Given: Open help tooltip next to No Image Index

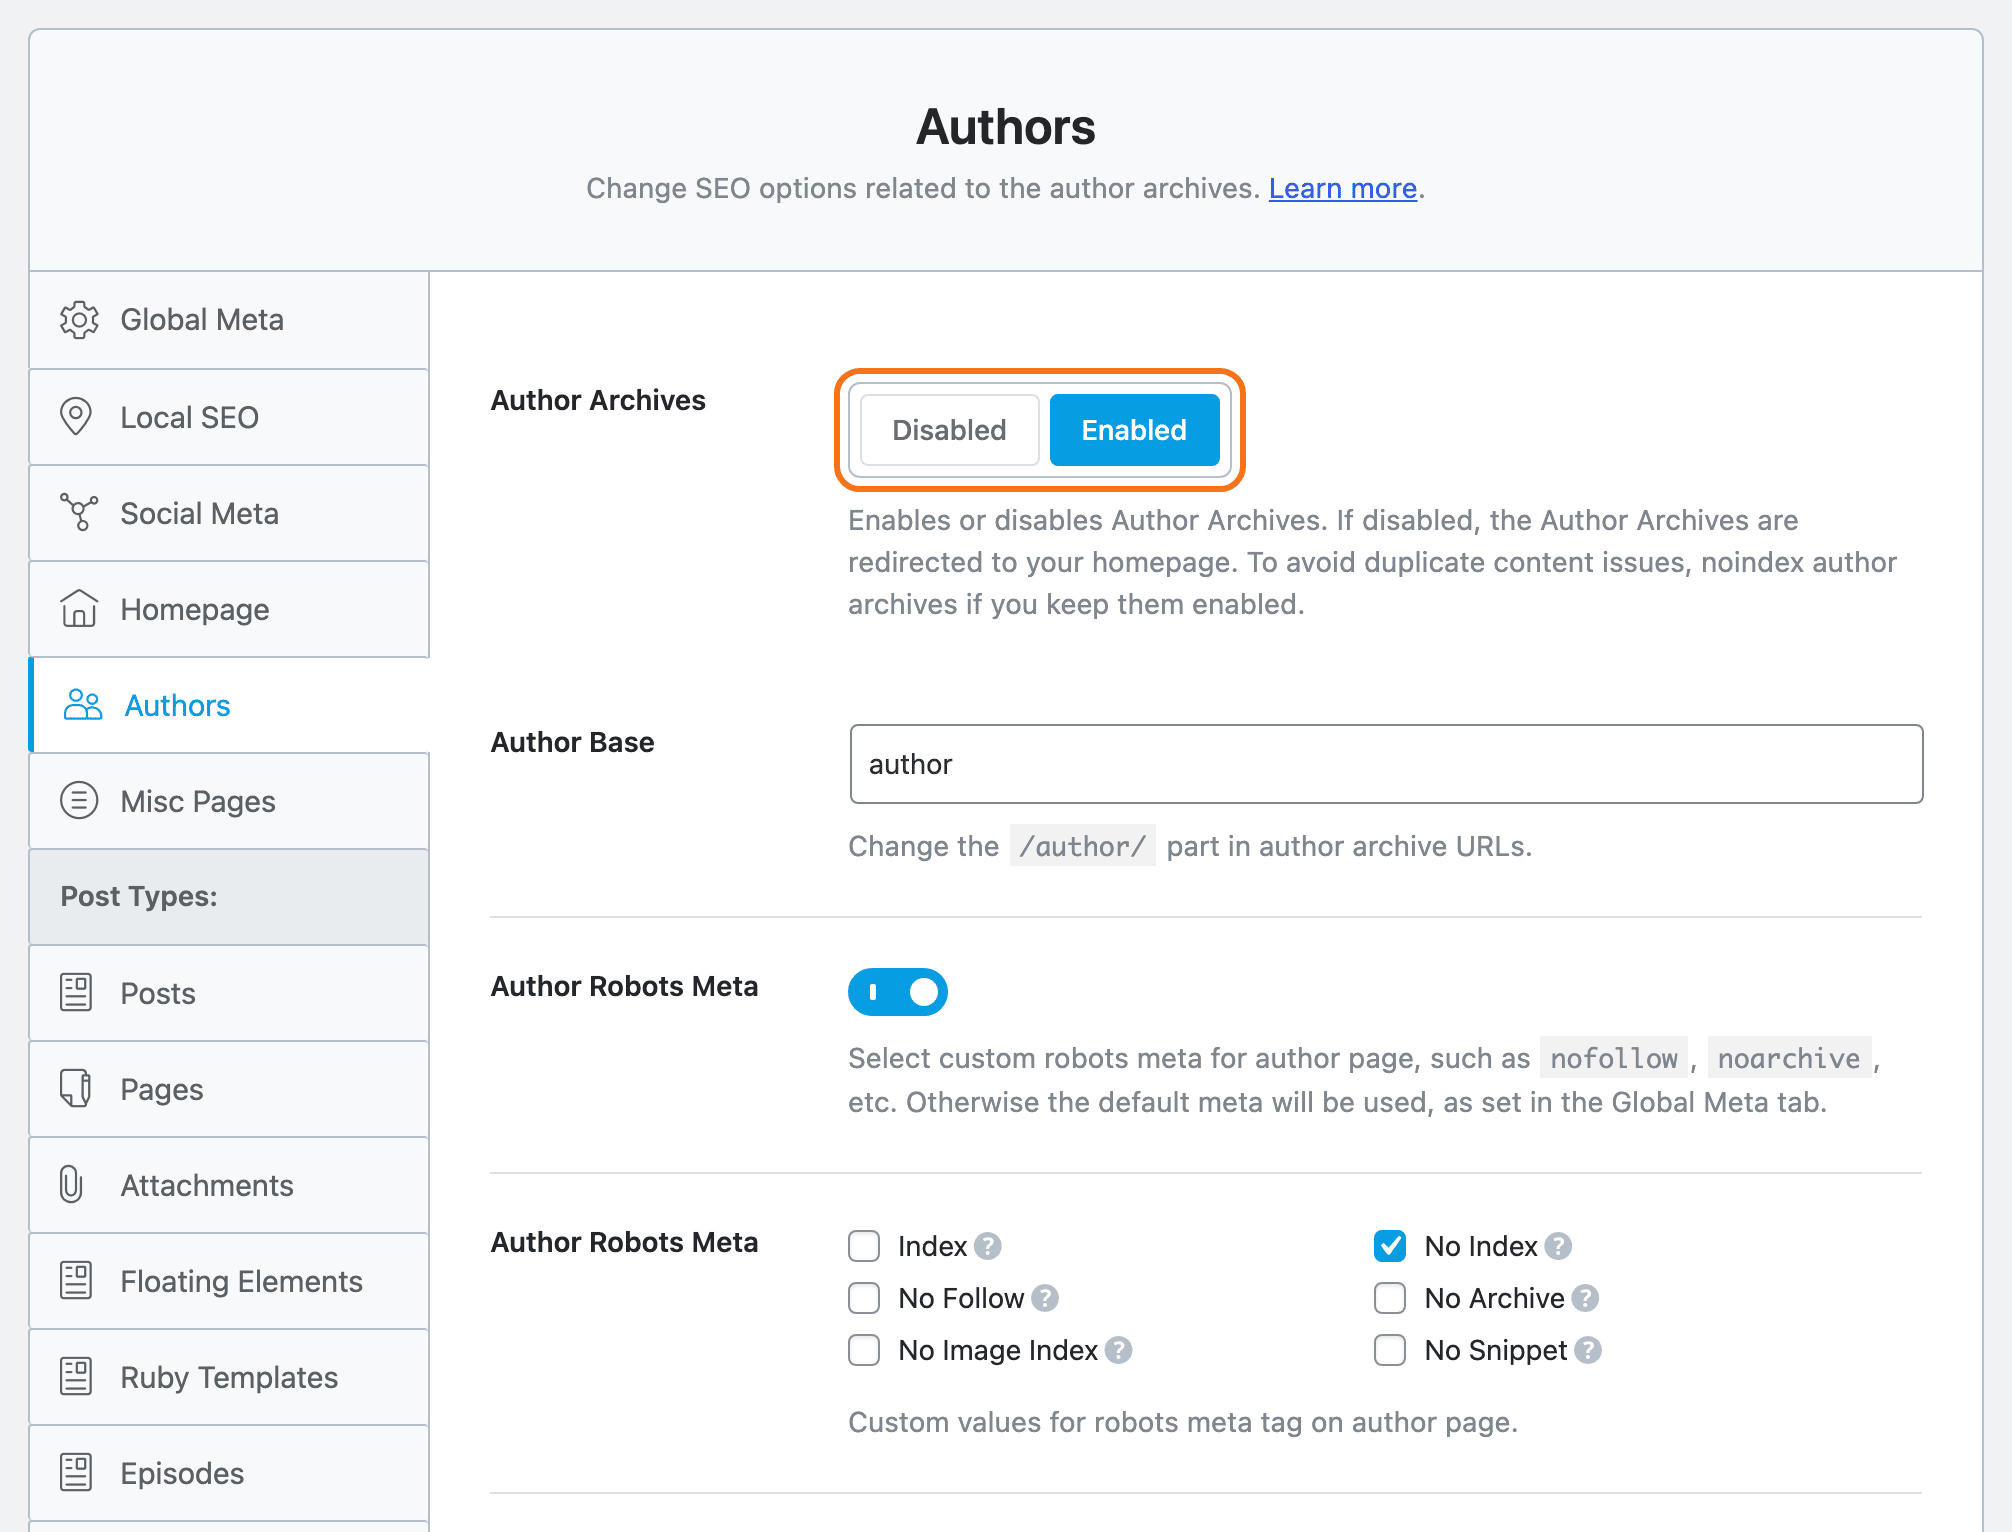Looking at the screenshot, I should (x=1119, y=1350).
